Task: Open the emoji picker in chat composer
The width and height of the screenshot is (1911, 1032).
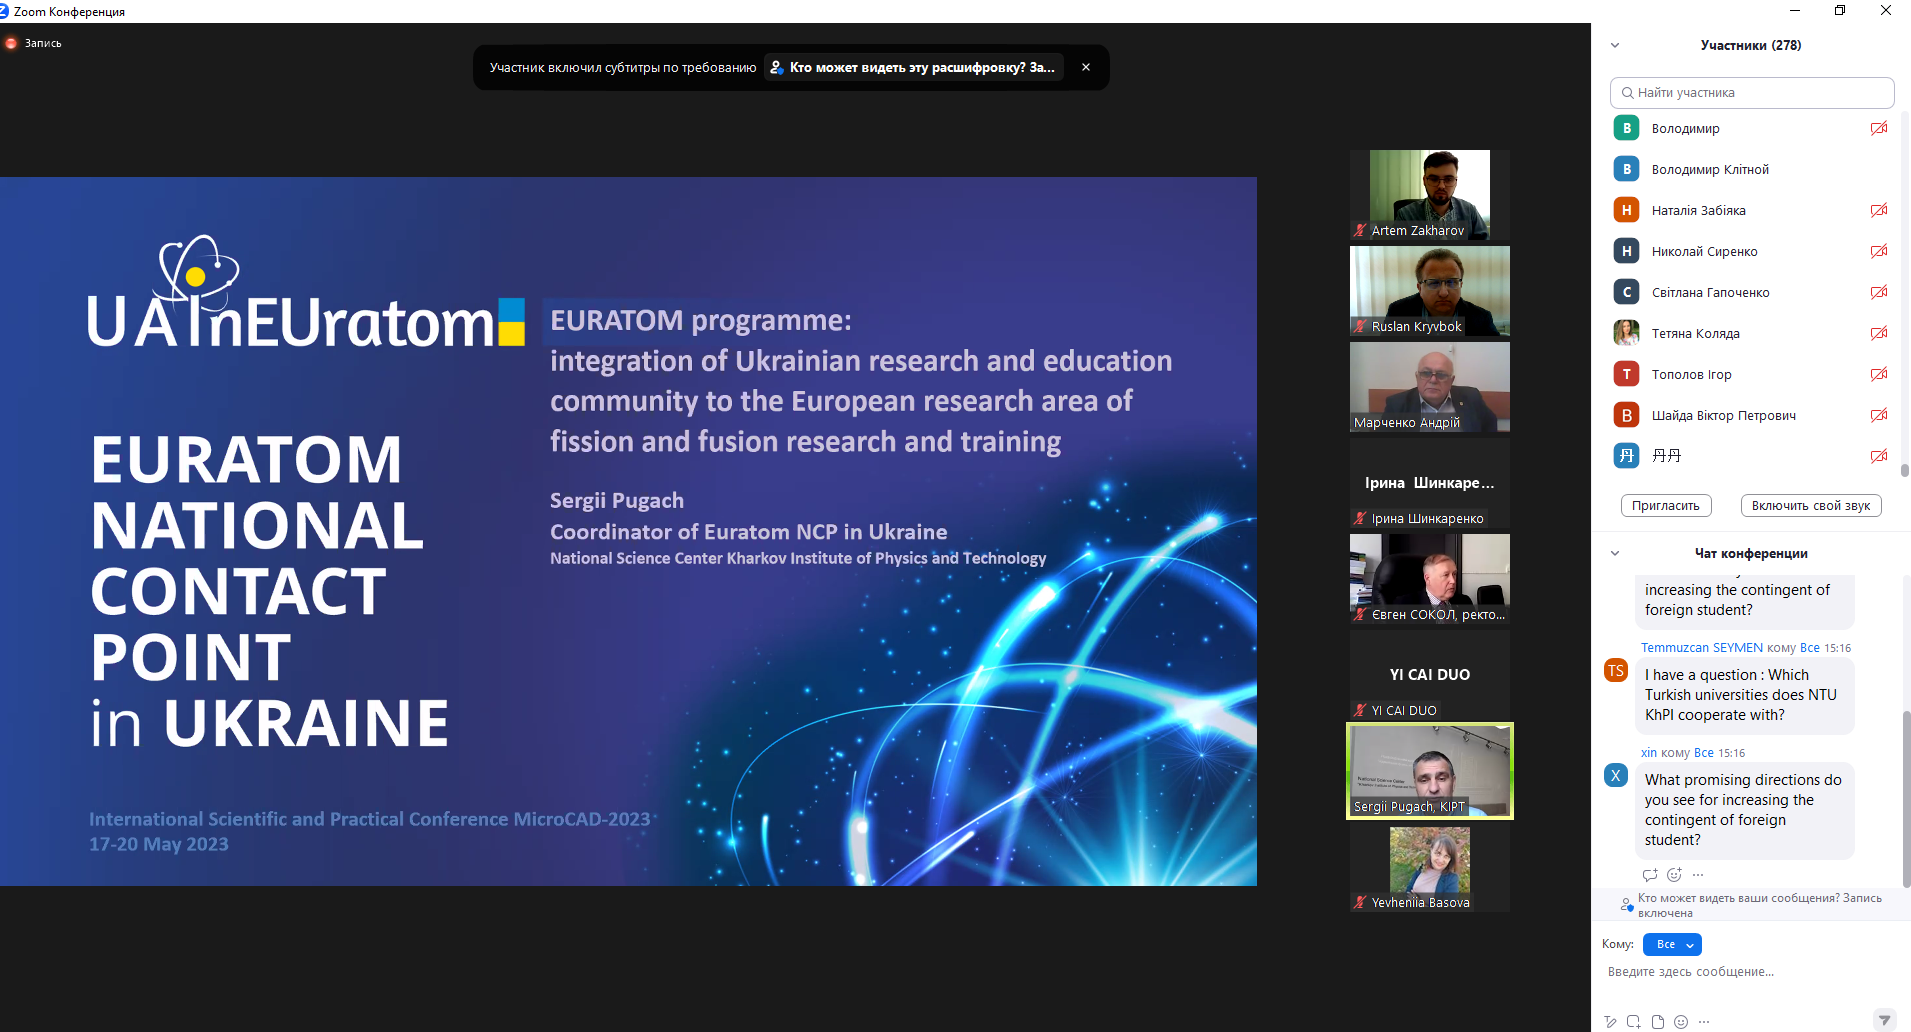Action: (1681, 1022)
